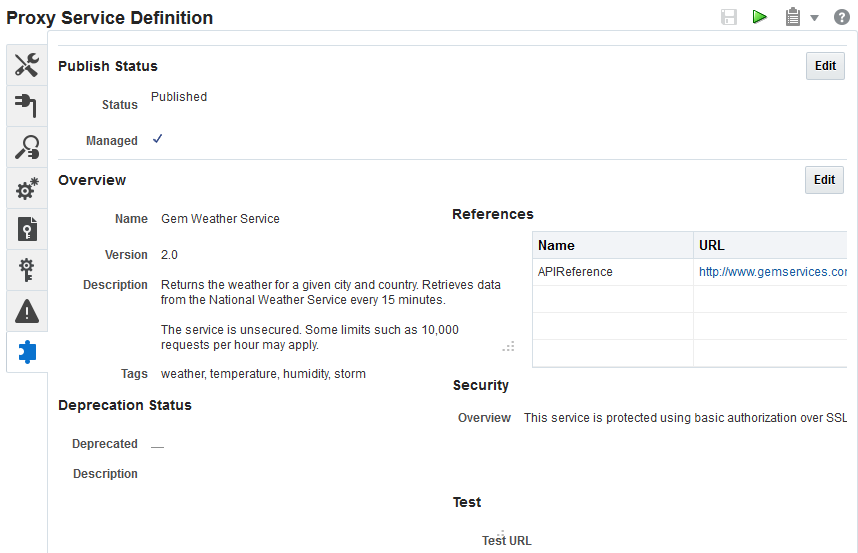
Task: Select the APIReference name cell
Action: tap(612, 272)
